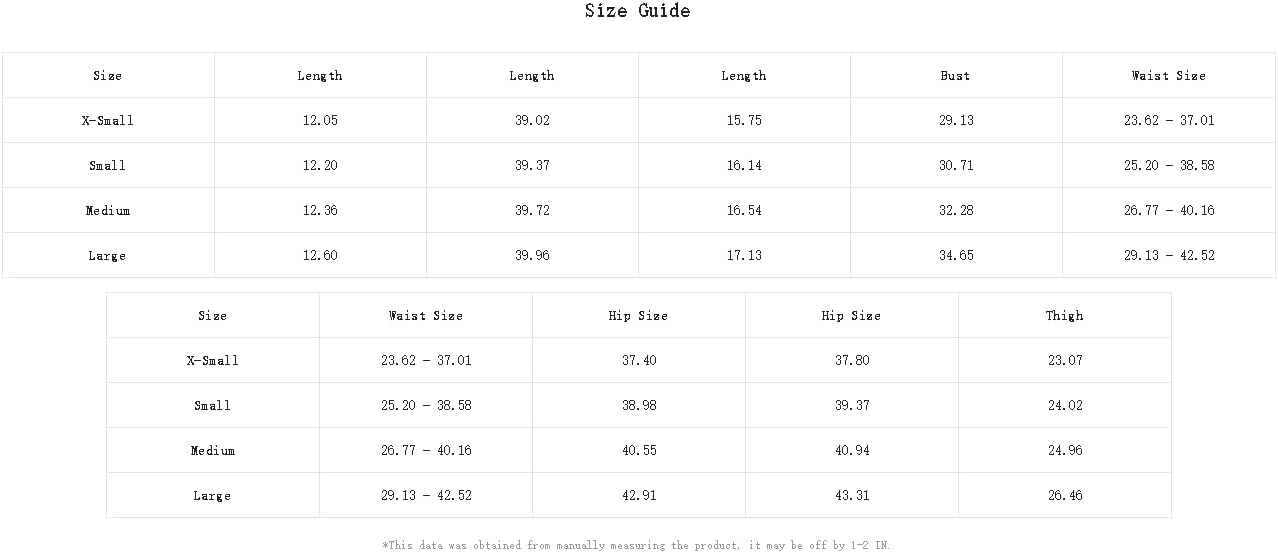Click the bust value 32.28
Viewport: 1278px width, 553px height.
click(x=955, y=210)
